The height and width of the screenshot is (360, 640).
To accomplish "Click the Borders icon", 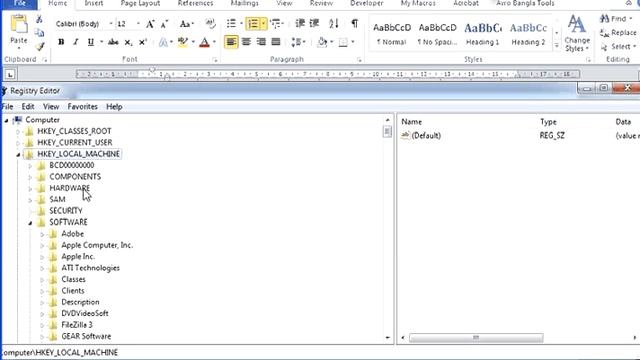I will coord(343,42).
